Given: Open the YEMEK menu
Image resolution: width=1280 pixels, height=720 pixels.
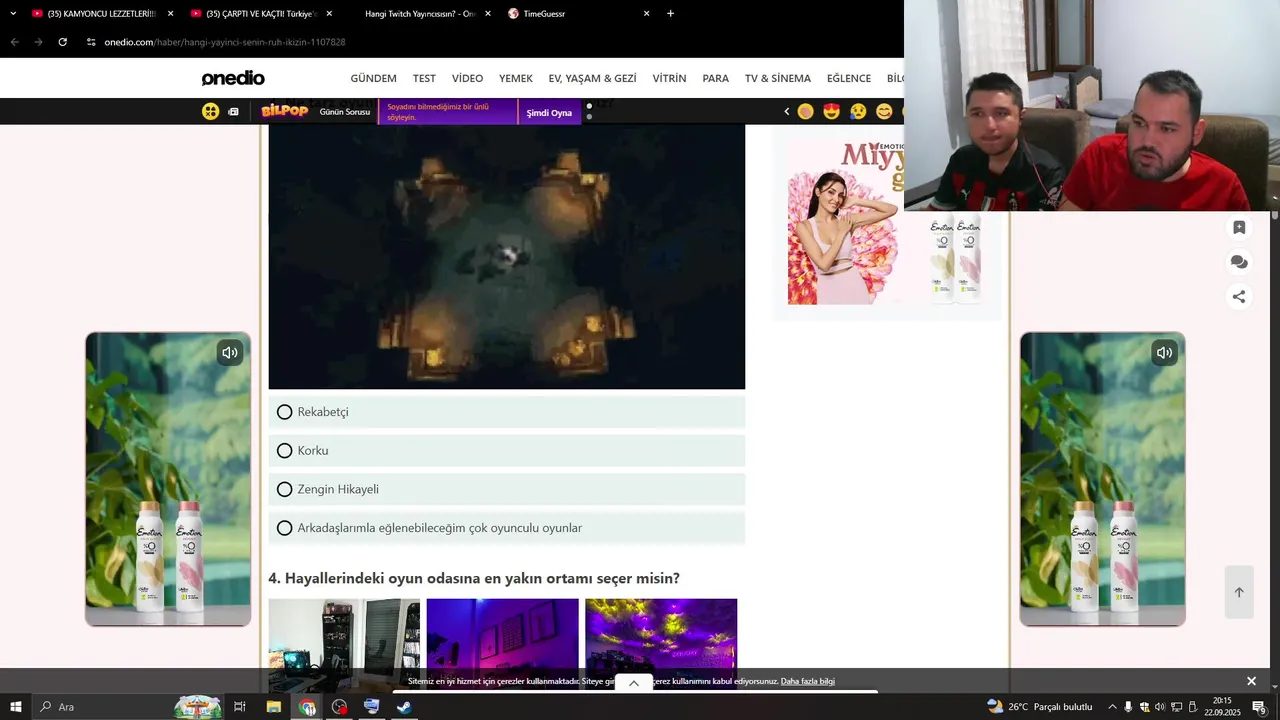Looking at the screenshot, I should point(516,78).
